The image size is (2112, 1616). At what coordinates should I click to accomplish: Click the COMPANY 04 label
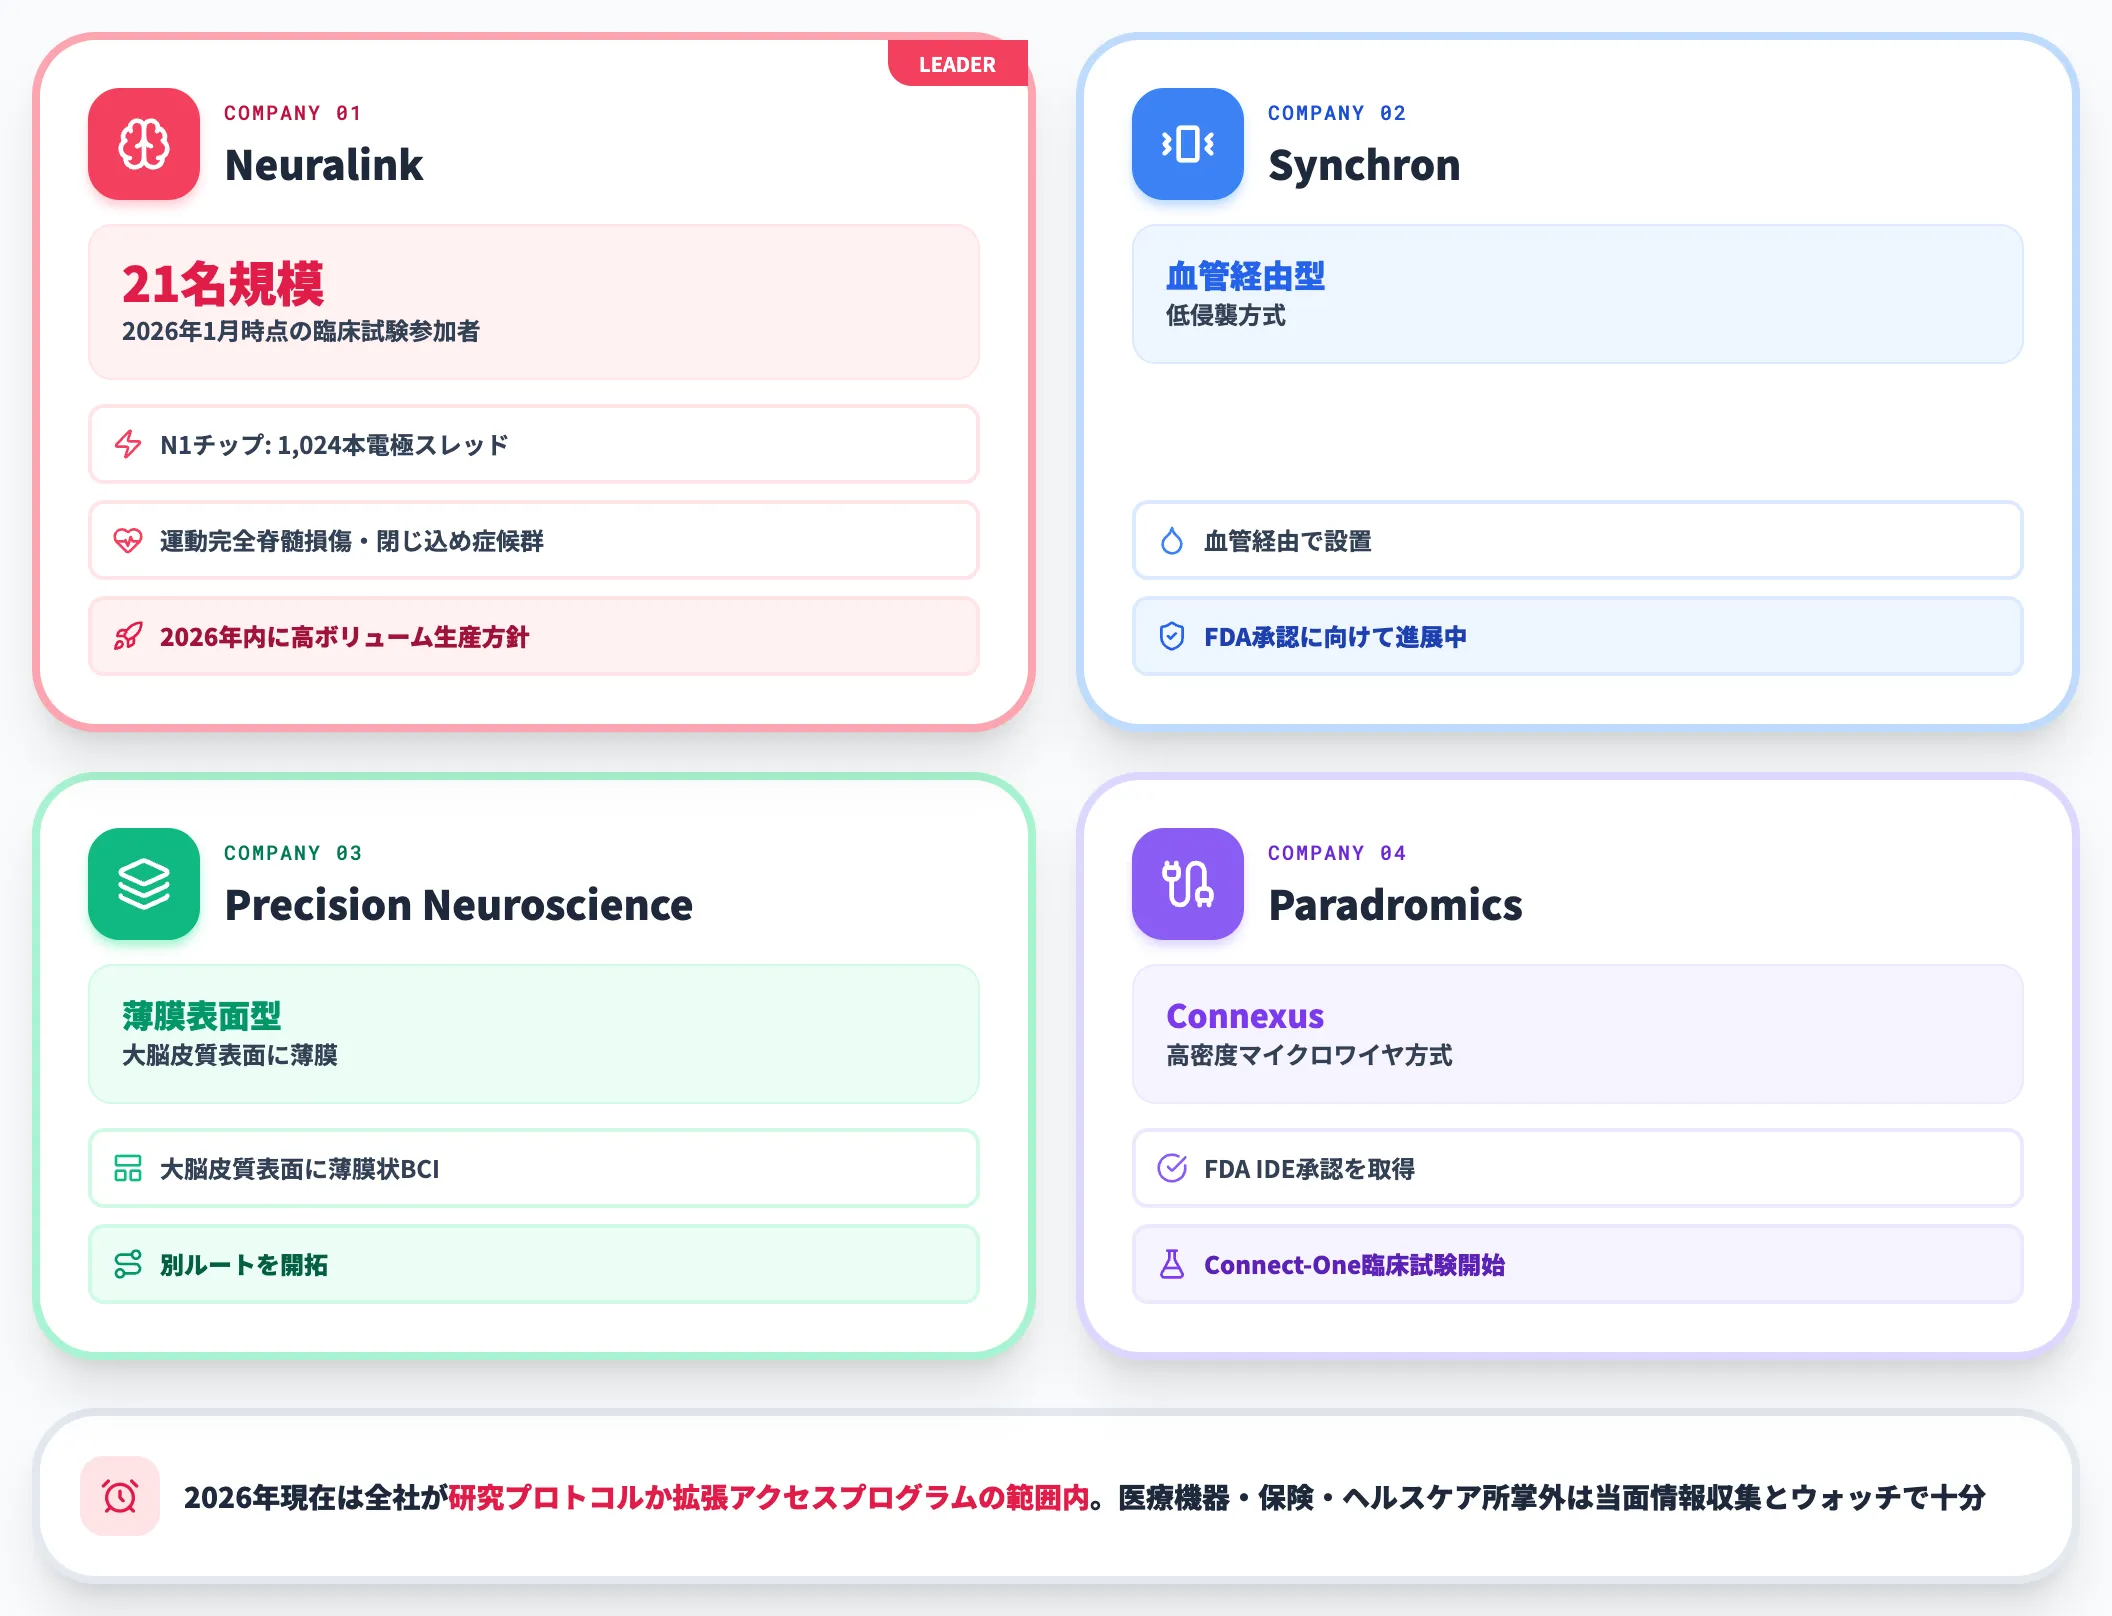tap(1337, 853)
